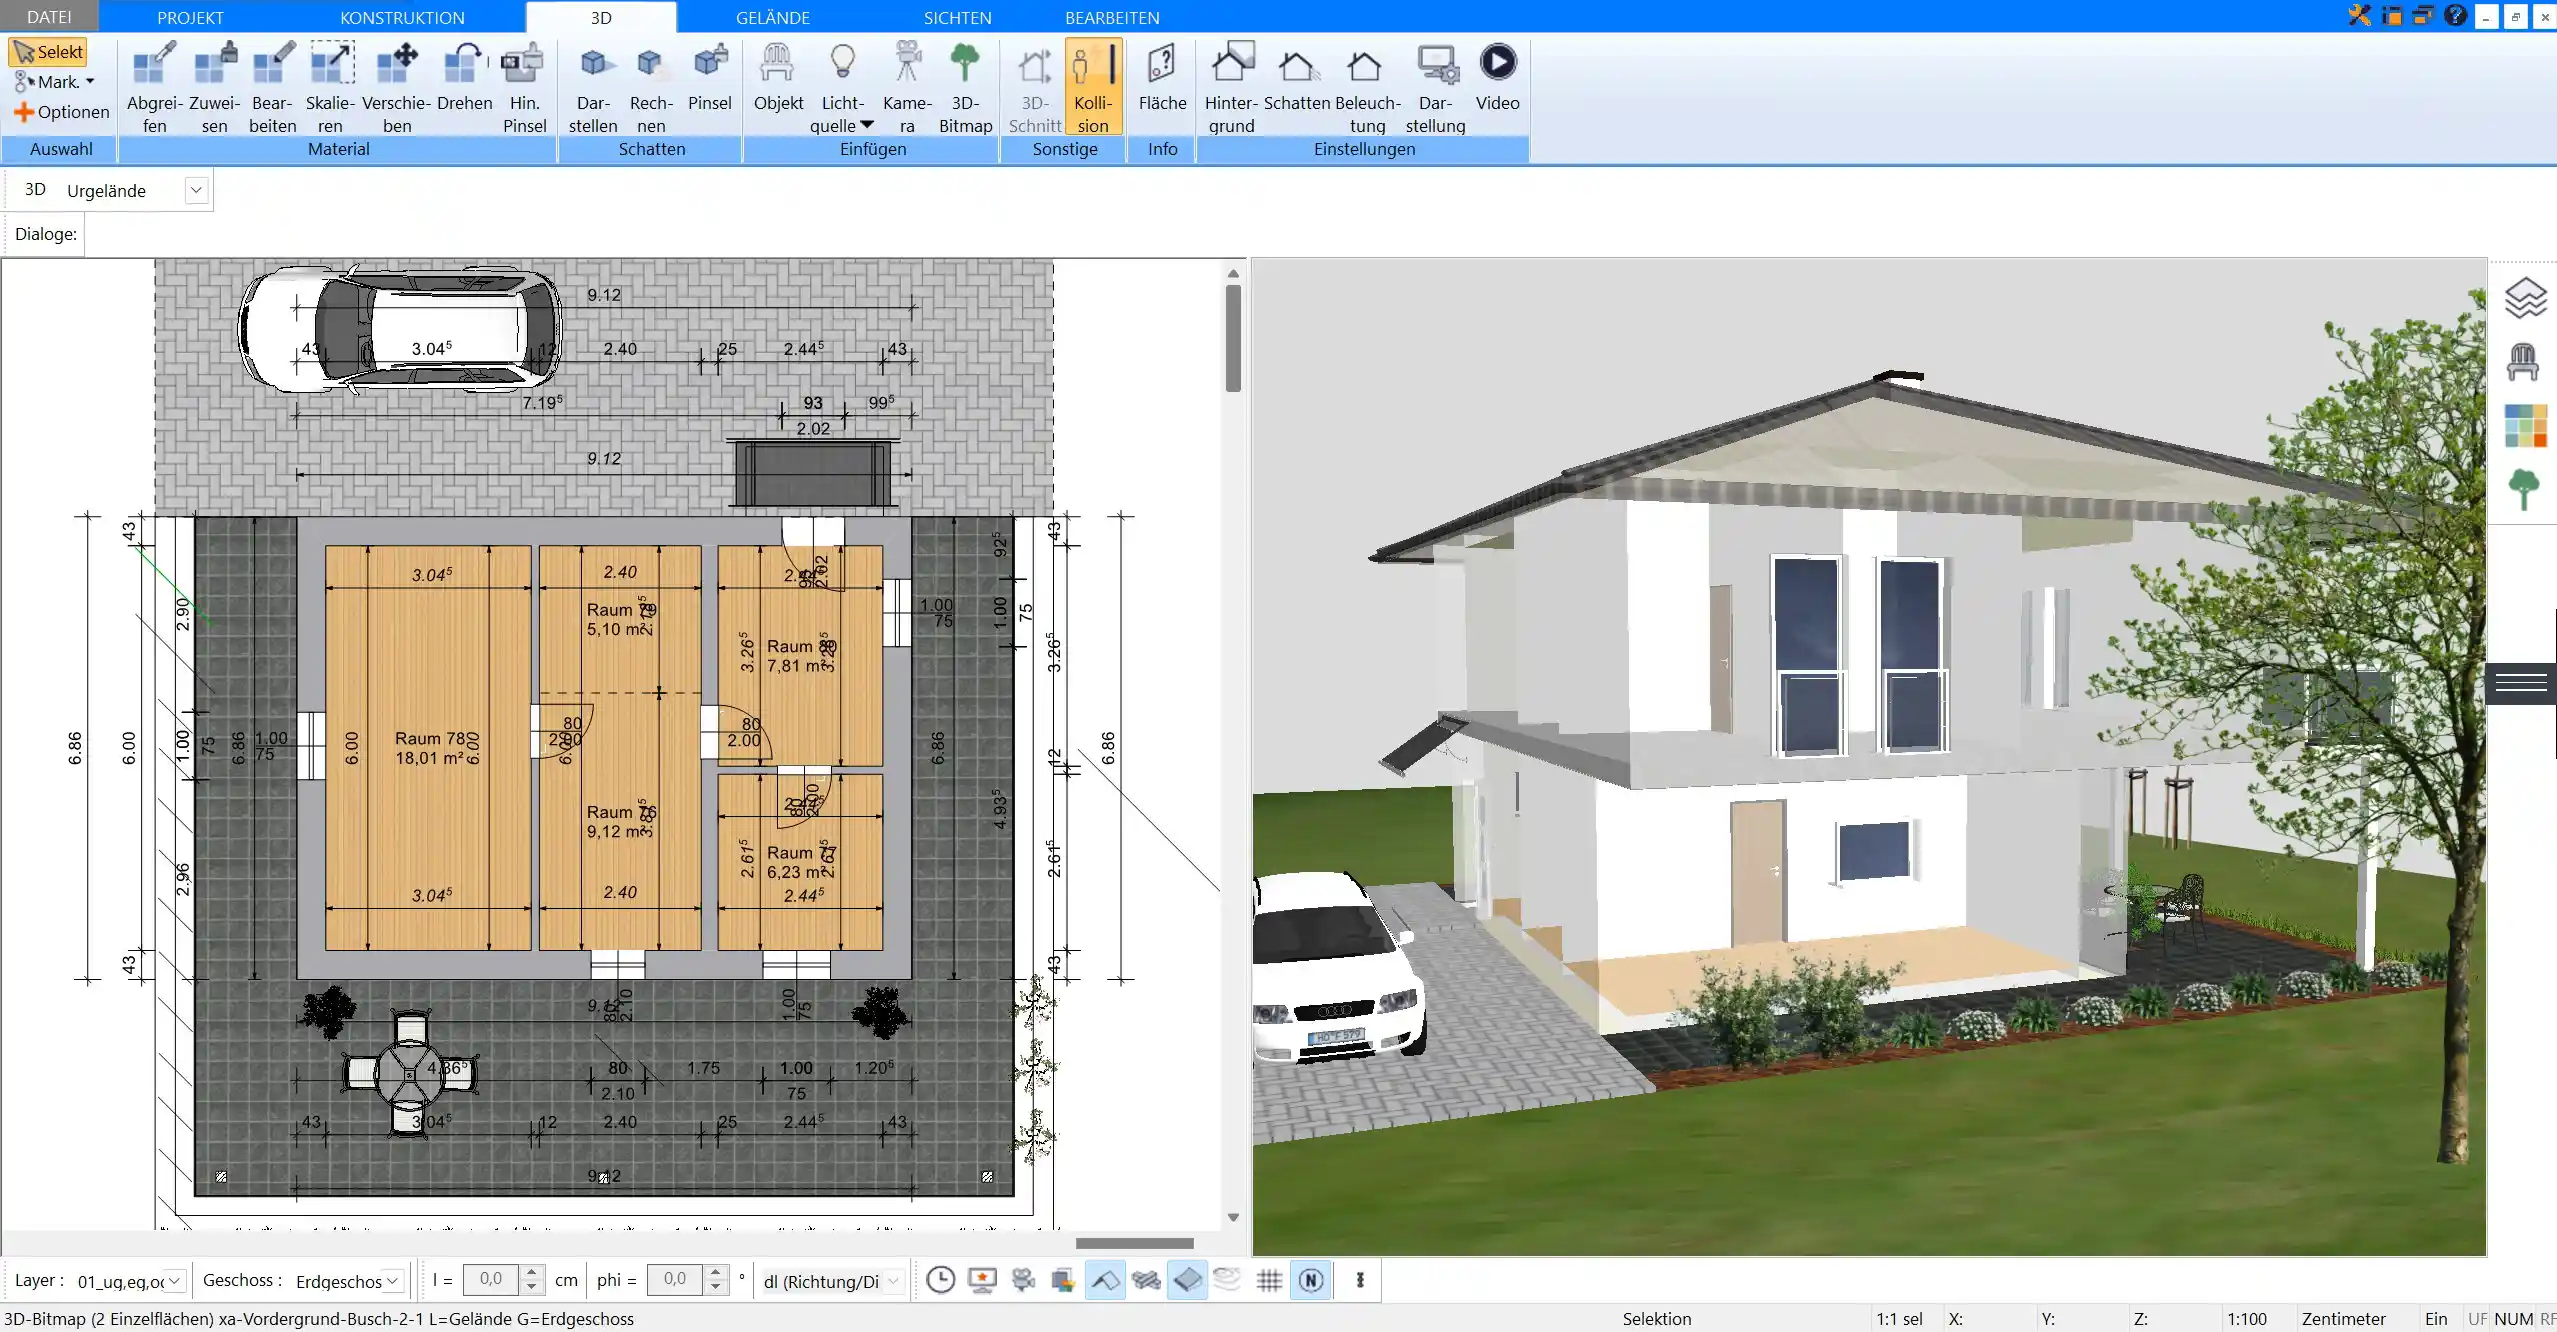Screen dimensions: 2557x1332
Task: Open the furniture chair catalog in sidebar
Action: [2523, 362]
